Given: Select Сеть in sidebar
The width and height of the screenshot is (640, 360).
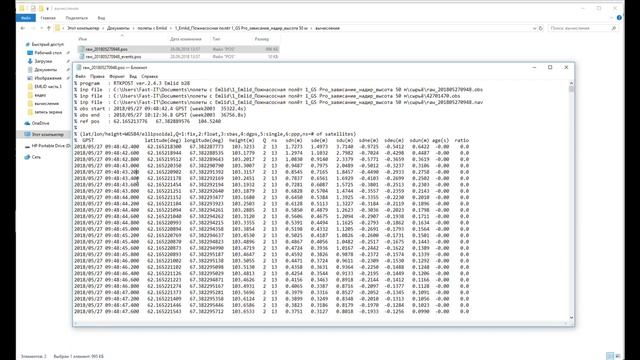Looking at the screenshot, I should [33, 157].
